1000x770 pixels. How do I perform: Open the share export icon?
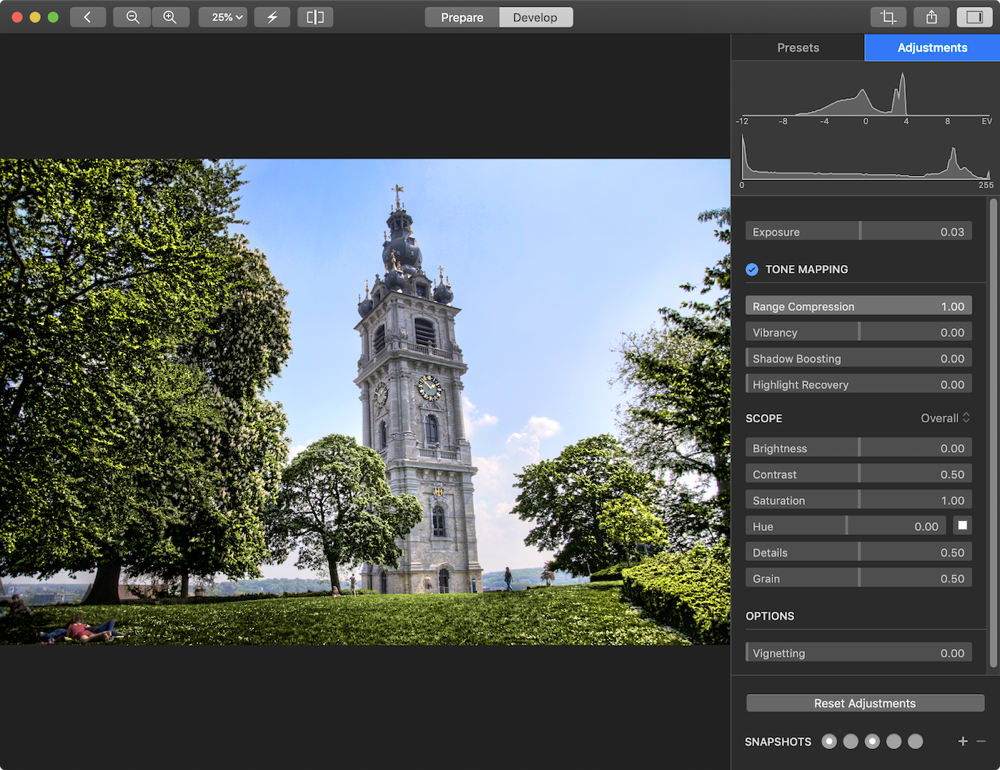(931, 17)
